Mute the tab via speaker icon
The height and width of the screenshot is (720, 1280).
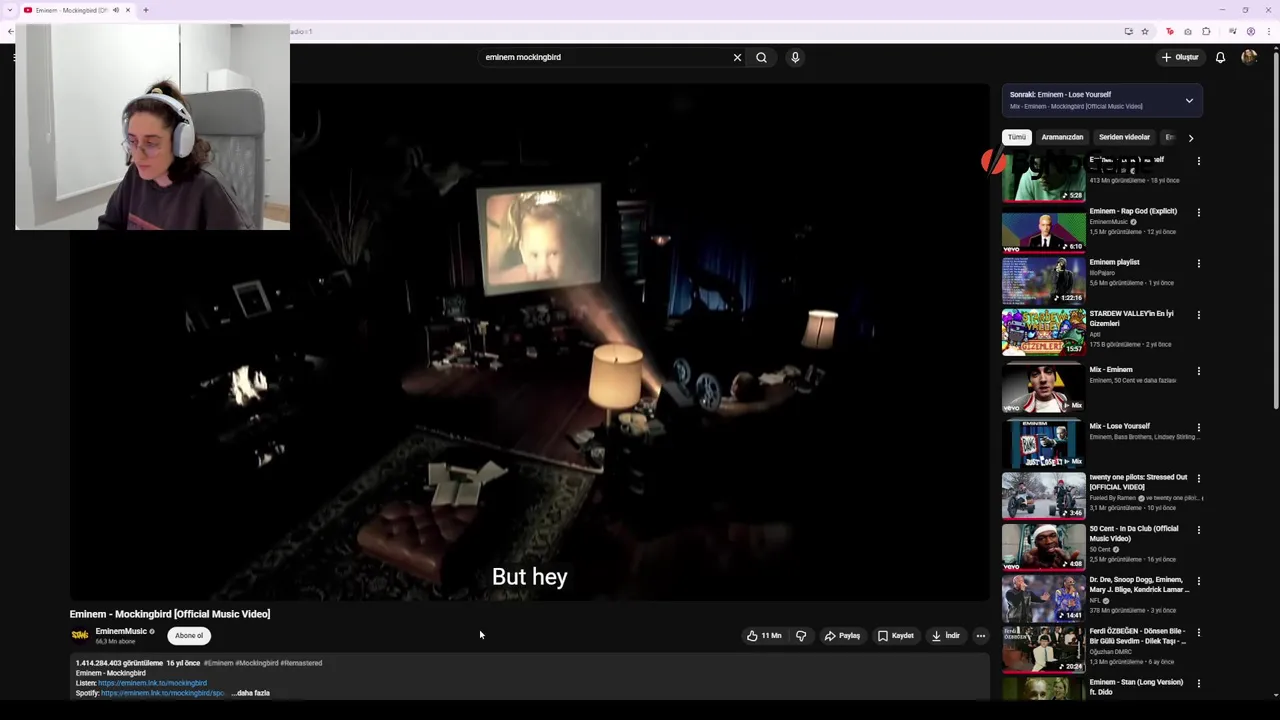click(115, 10)
